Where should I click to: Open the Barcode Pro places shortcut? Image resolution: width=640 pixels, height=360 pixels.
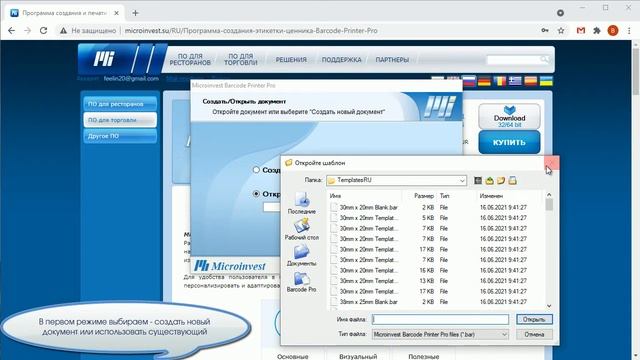click(302, 281)
